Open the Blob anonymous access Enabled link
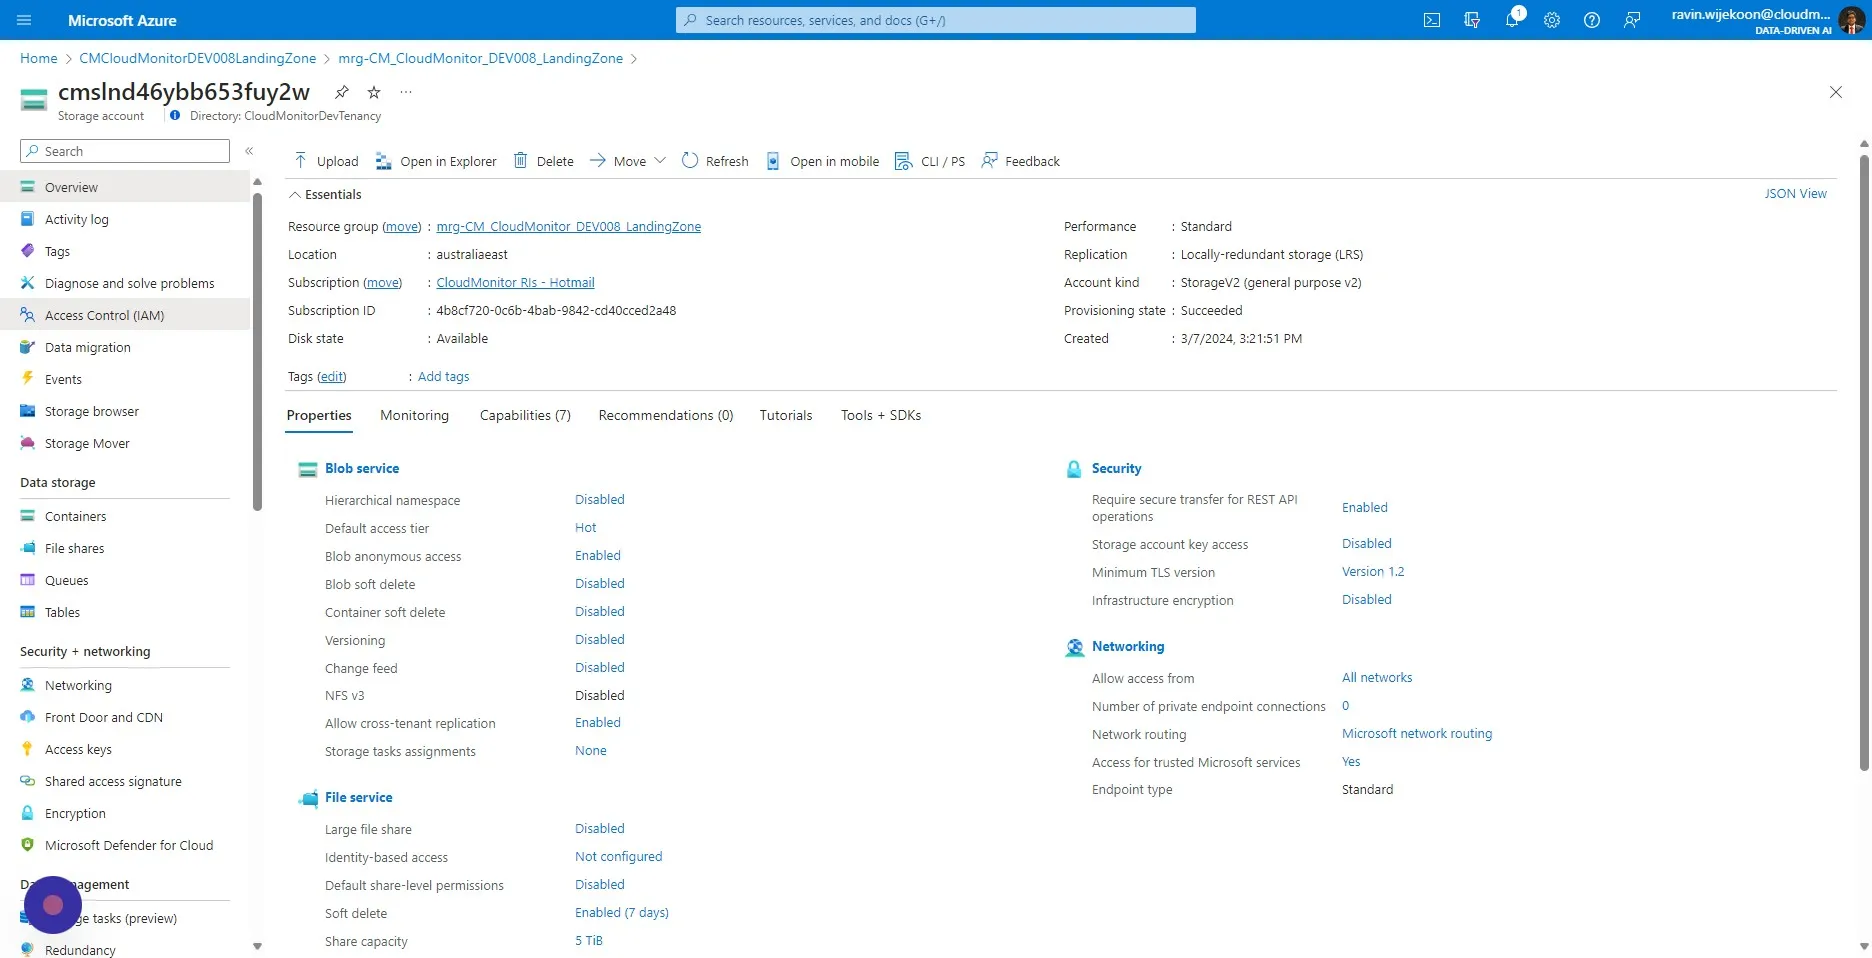This screenshot has width=1872, height=958. (x=598, y=556)
